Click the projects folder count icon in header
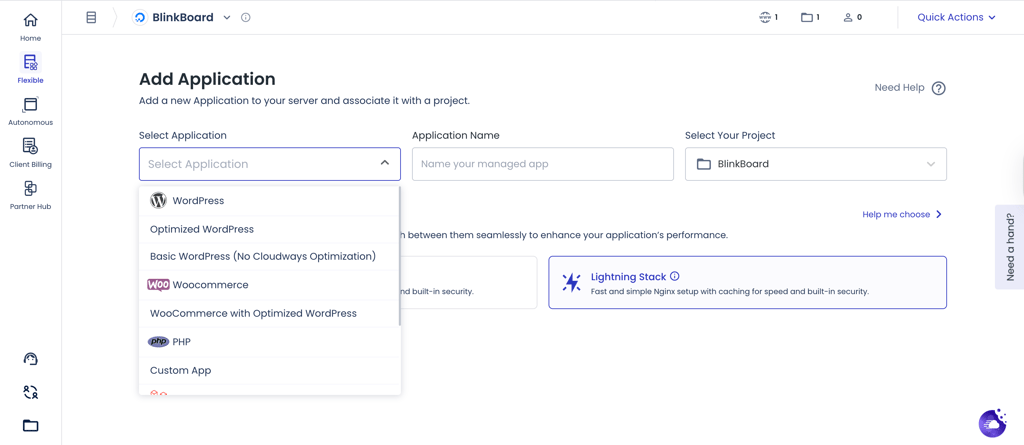Viewport: 1024px width, 445px height. [807, 18]
